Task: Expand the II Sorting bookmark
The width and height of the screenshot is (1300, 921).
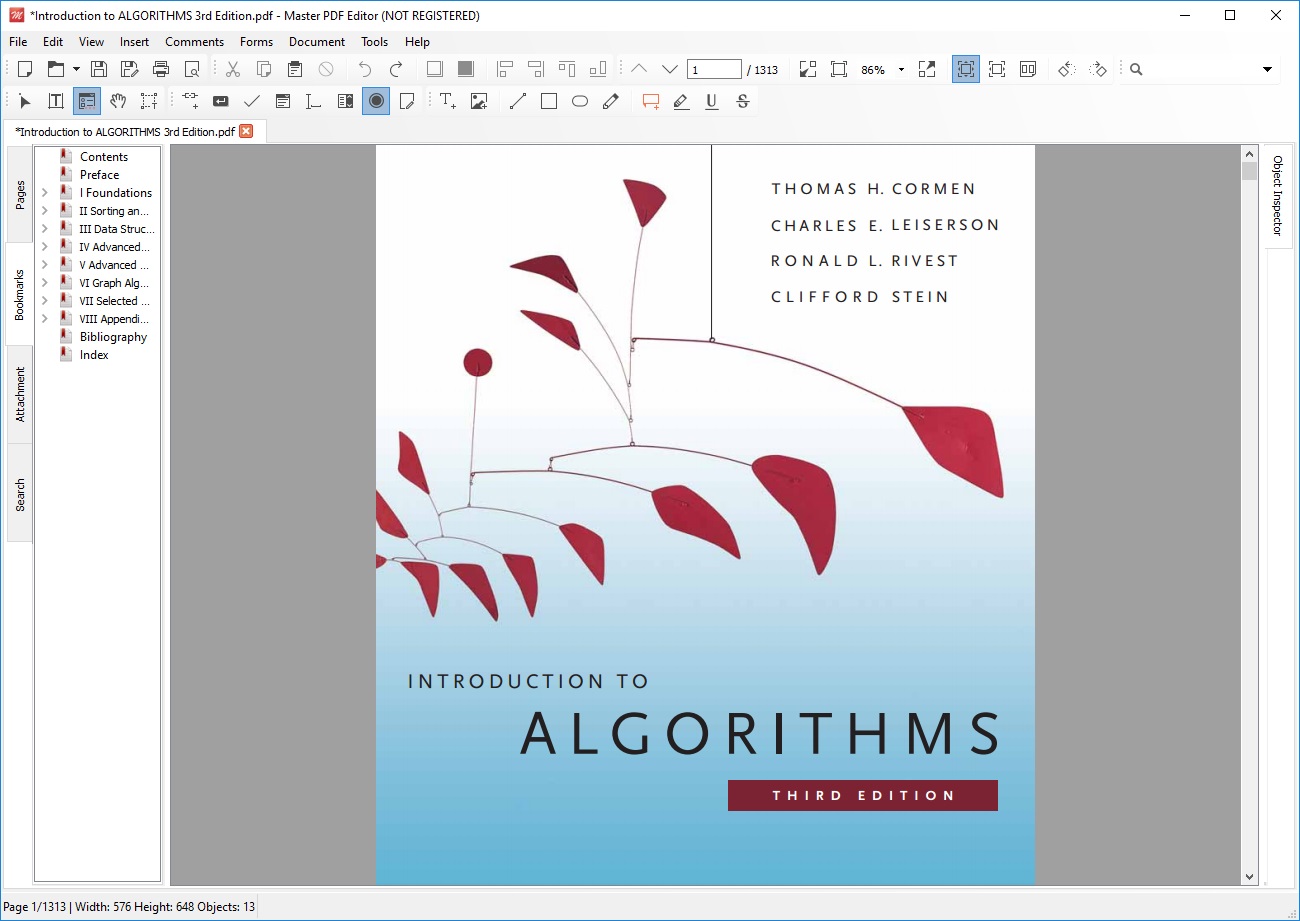Action: click(44, 211)
